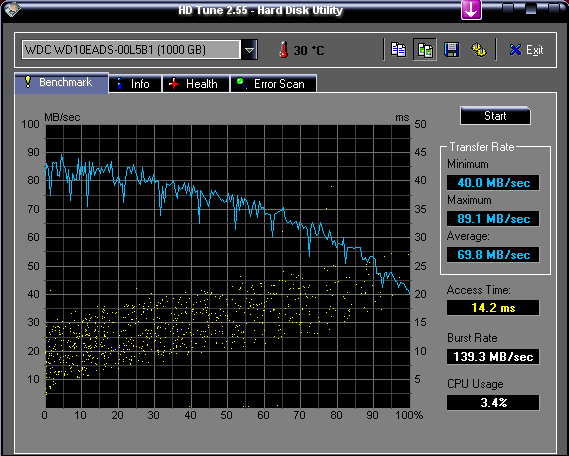569x456 pixels.
Task: Click the red thermometer temperature icon
Action: click(x=284, y=50)
